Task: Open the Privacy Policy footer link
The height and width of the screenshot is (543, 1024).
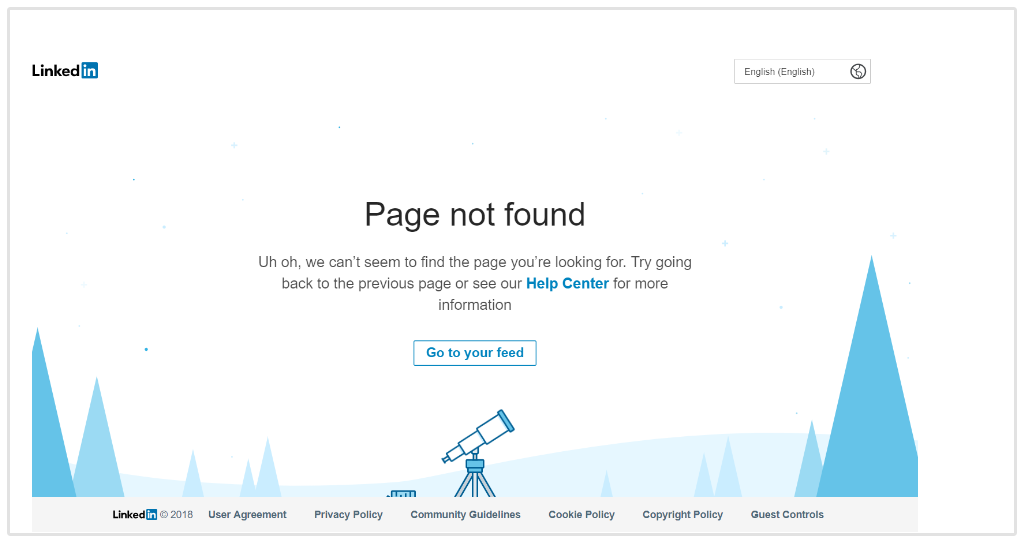Action: tap(348, 515)
